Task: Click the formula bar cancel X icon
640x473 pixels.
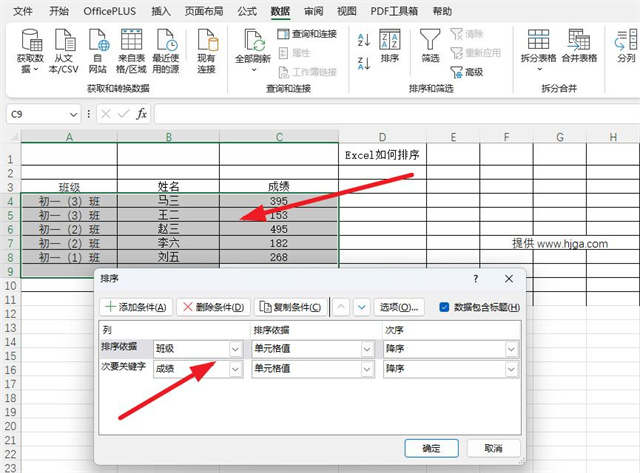Action: coord(106,114)
